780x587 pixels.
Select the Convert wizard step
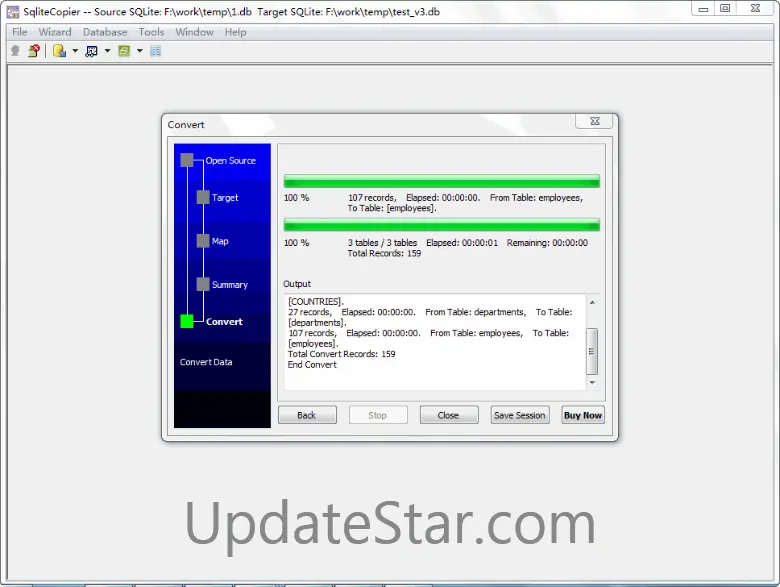click(224, 321)
